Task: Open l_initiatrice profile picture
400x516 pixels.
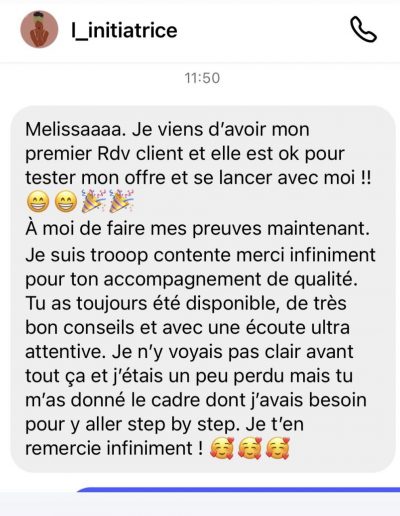Action: 39,29
